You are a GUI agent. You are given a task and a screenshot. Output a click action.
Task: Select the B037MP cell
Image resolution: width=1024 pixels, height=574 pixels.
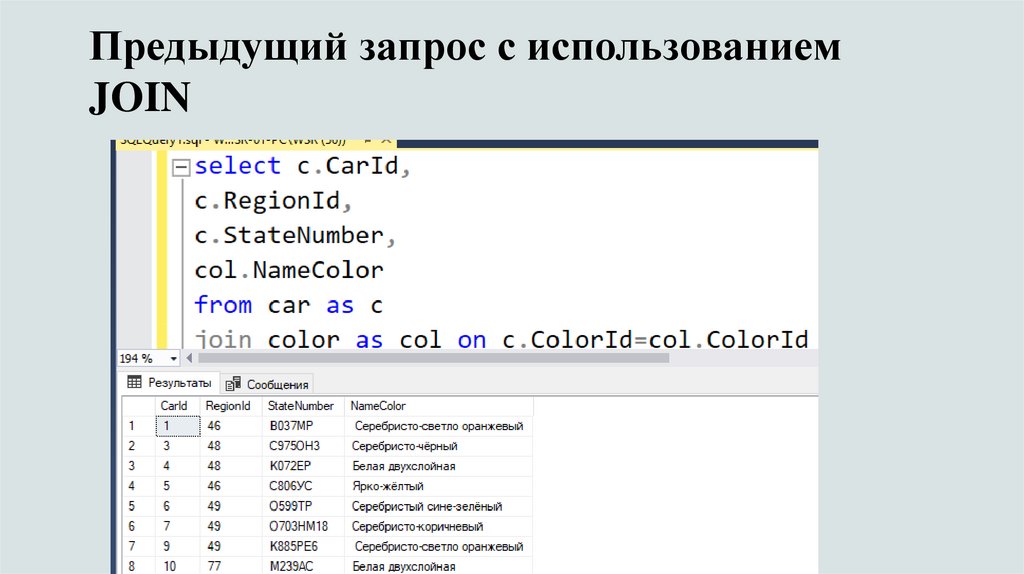303,426
